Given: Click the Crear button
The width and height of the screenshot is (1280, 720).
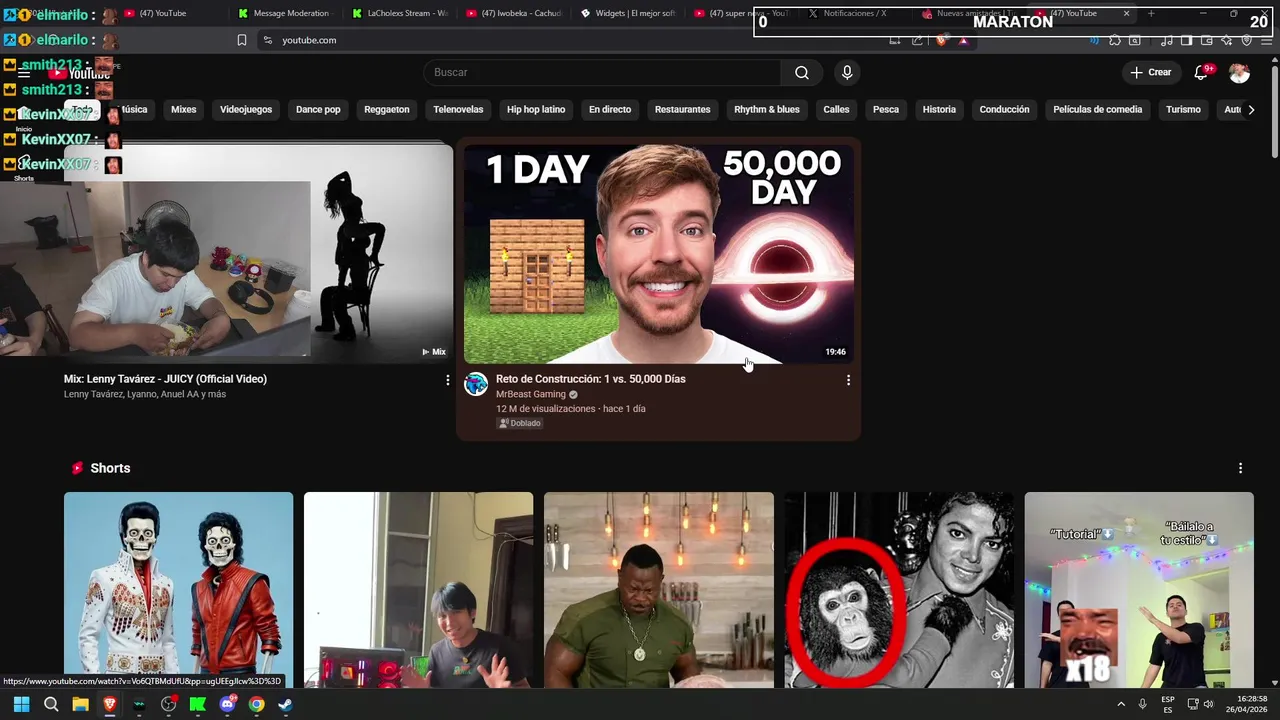Looking at the screenshot, I should (1150, 72).
